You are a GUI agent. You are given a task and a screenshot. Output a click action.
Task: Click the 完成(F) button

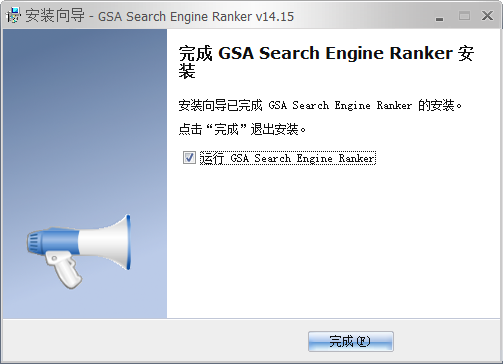351,341
